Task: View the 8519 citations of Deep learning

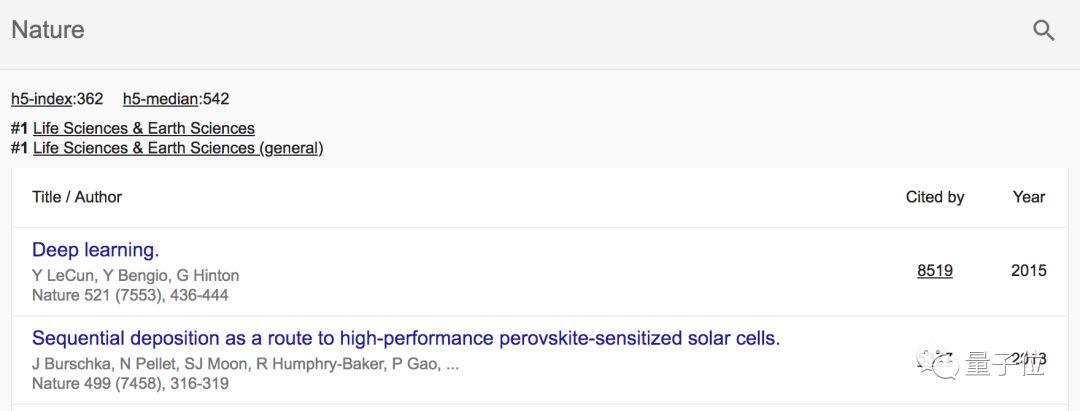Action: point(935,271)
